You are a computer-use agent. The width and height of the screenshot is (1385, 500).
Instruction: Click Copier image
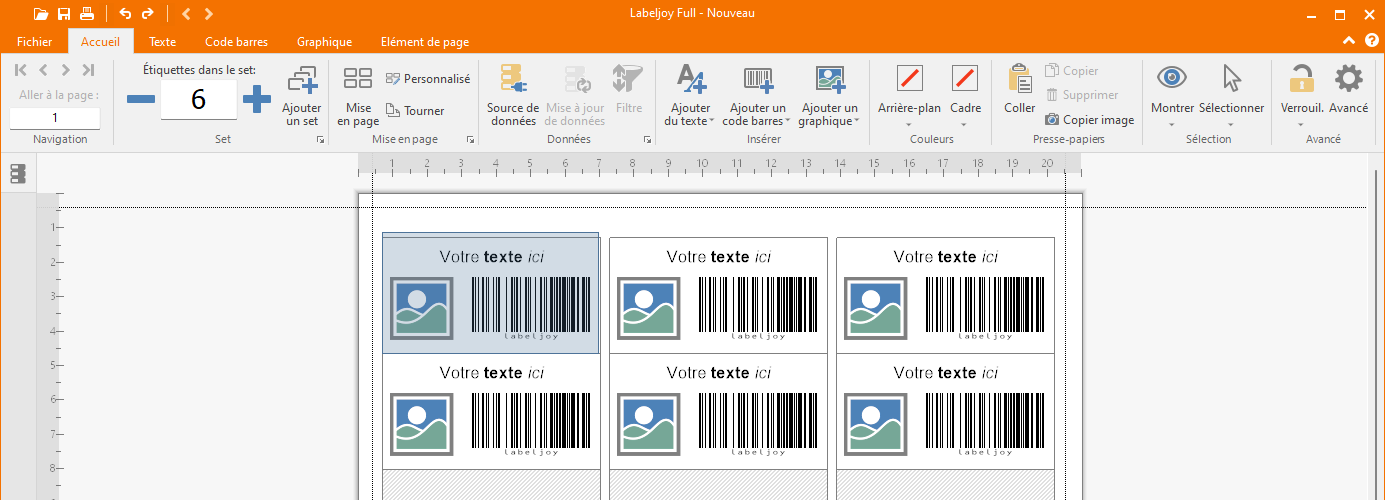click(1090, 119)
